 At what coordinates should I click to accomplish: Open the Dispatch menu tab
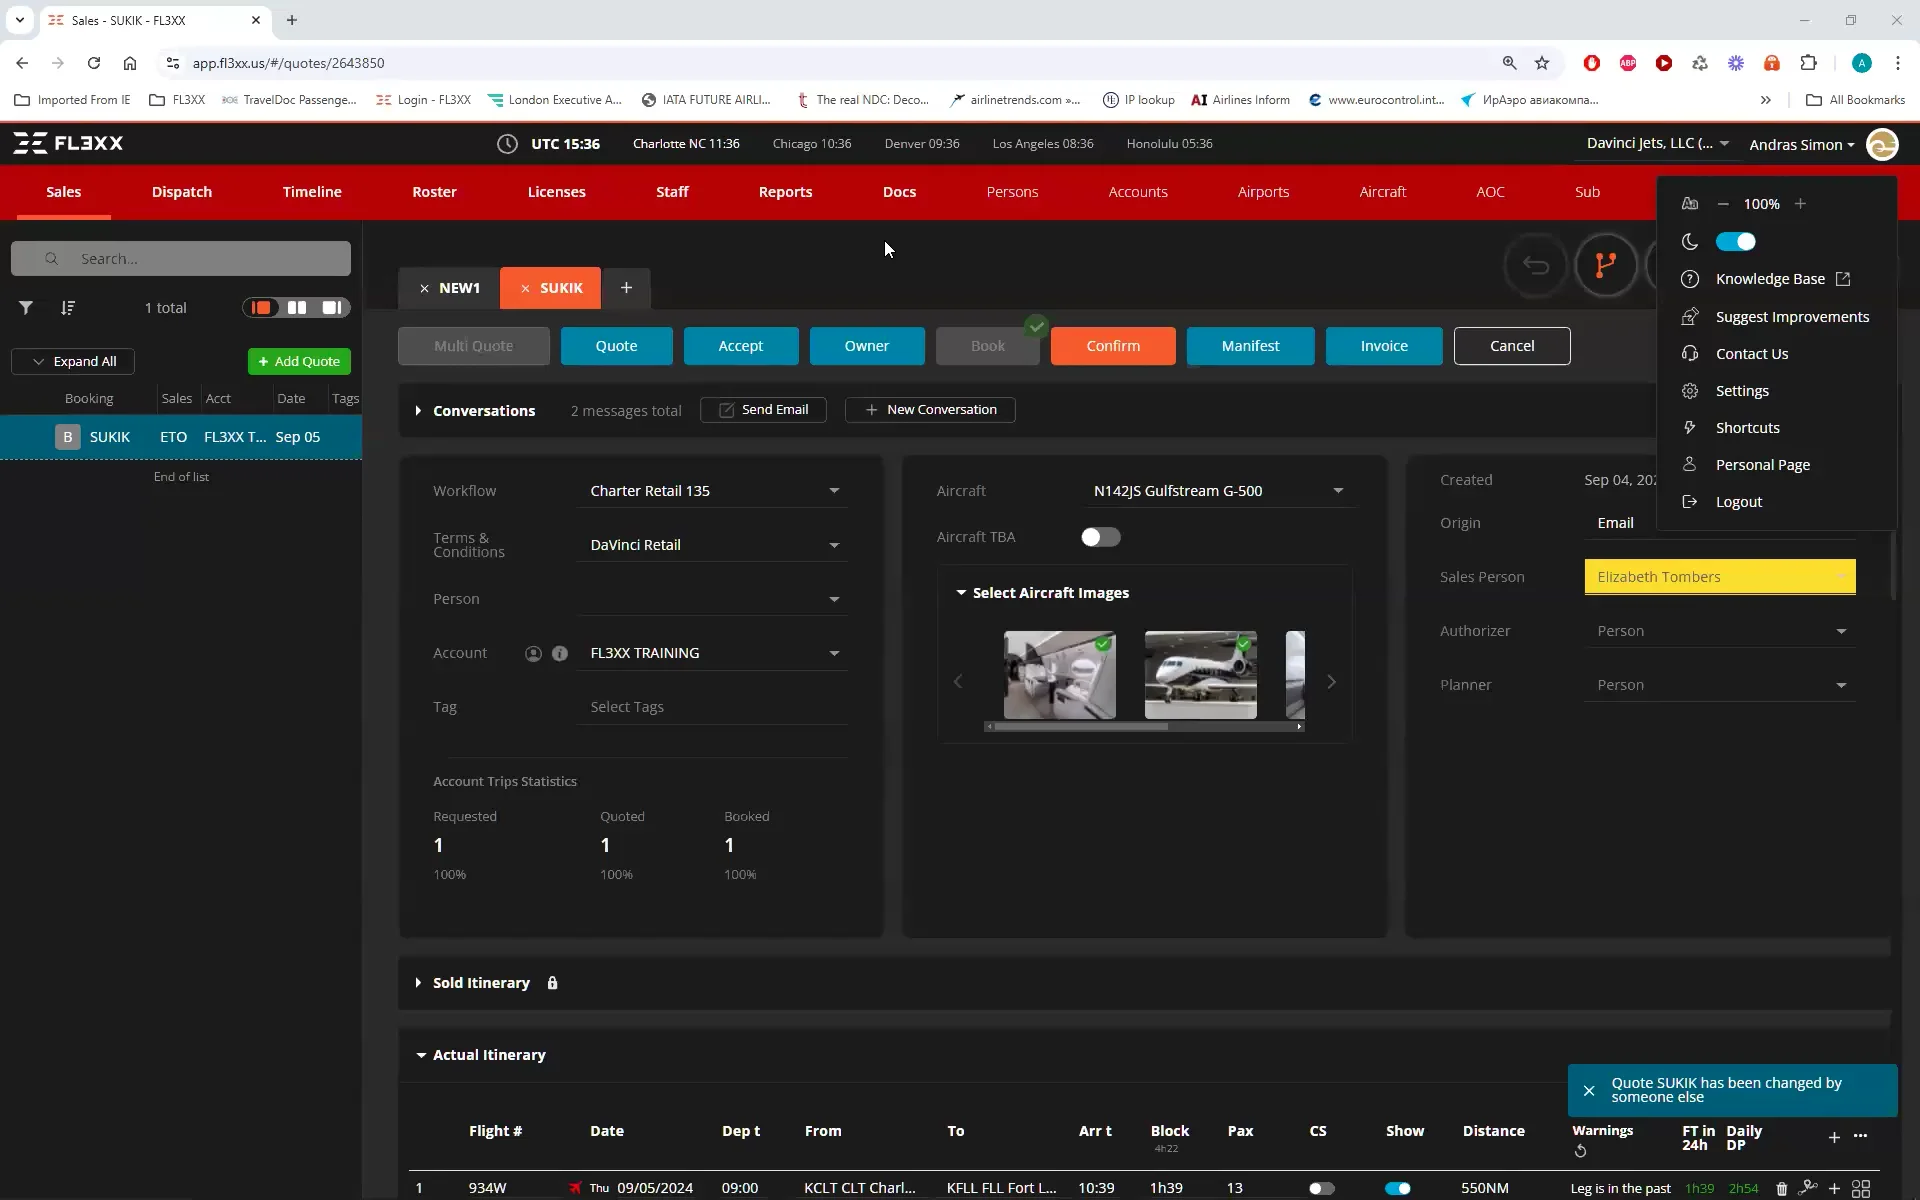pos(181,192)
